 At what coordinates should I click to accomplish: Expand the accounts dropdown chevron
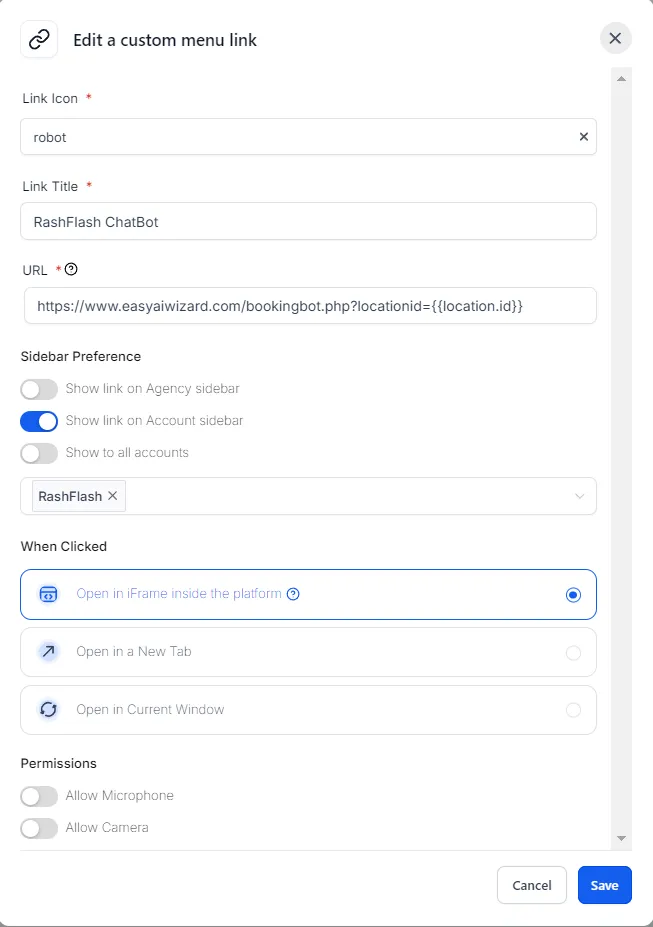(580, 496)
